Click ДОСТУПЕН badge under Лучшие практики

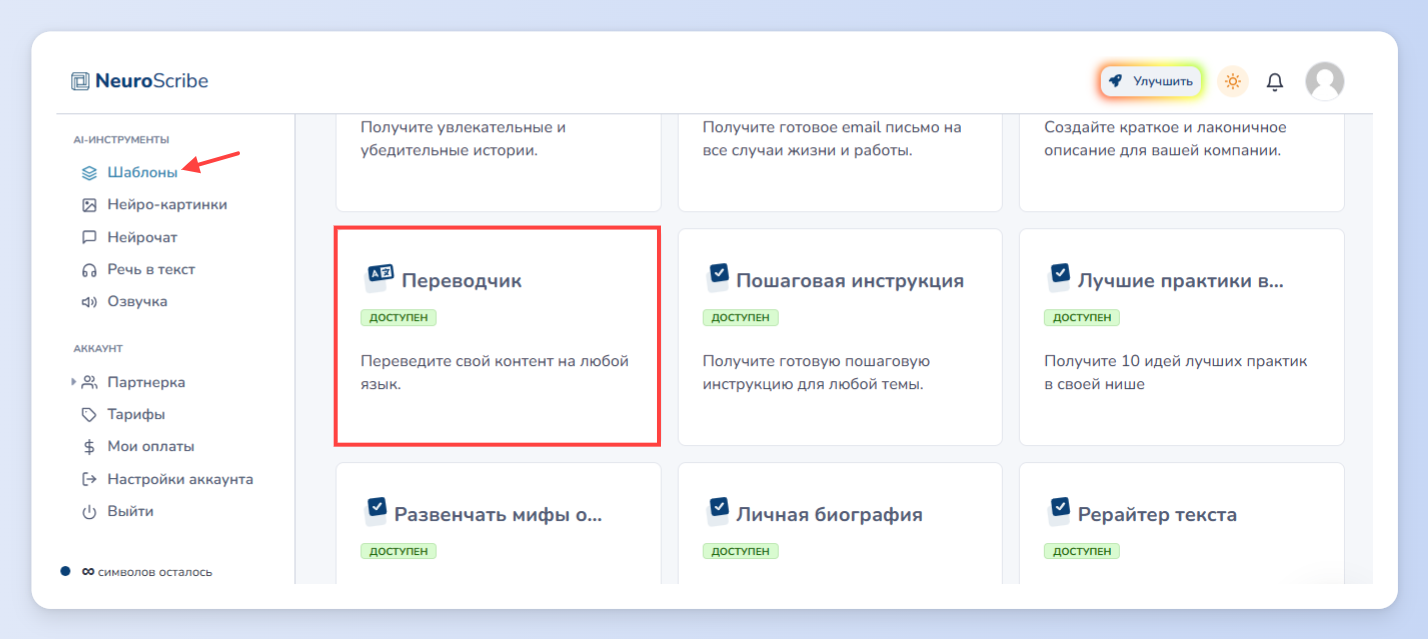tap(1082, 318)
